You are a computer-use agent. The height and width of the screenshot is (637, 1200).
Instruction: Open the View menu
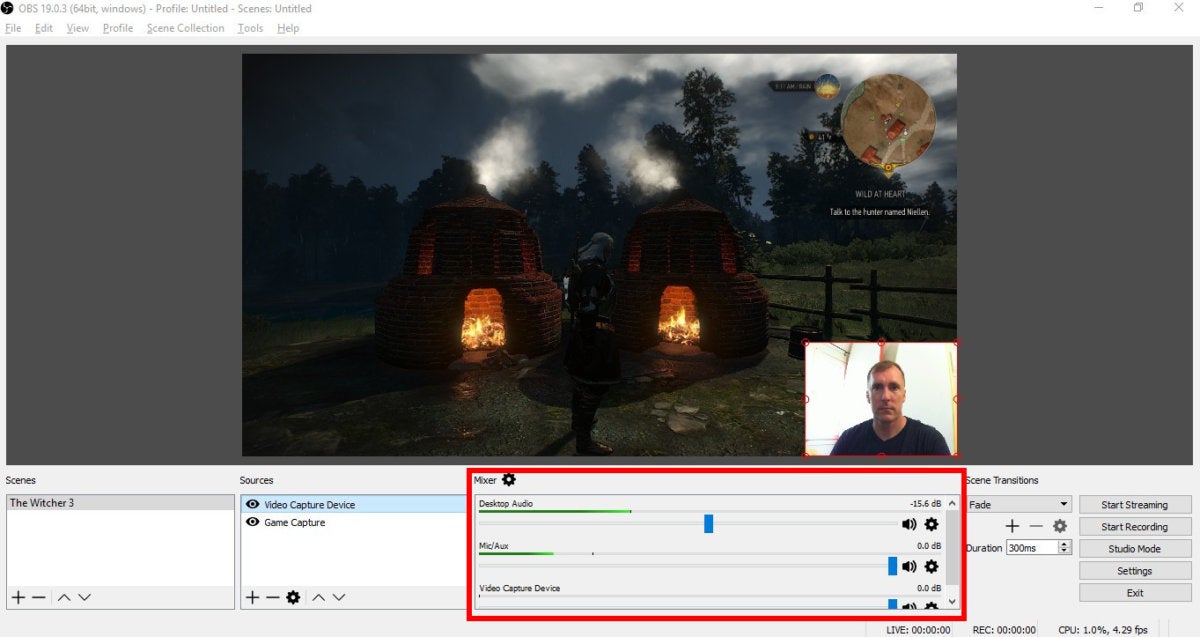(x=78, y=28)
